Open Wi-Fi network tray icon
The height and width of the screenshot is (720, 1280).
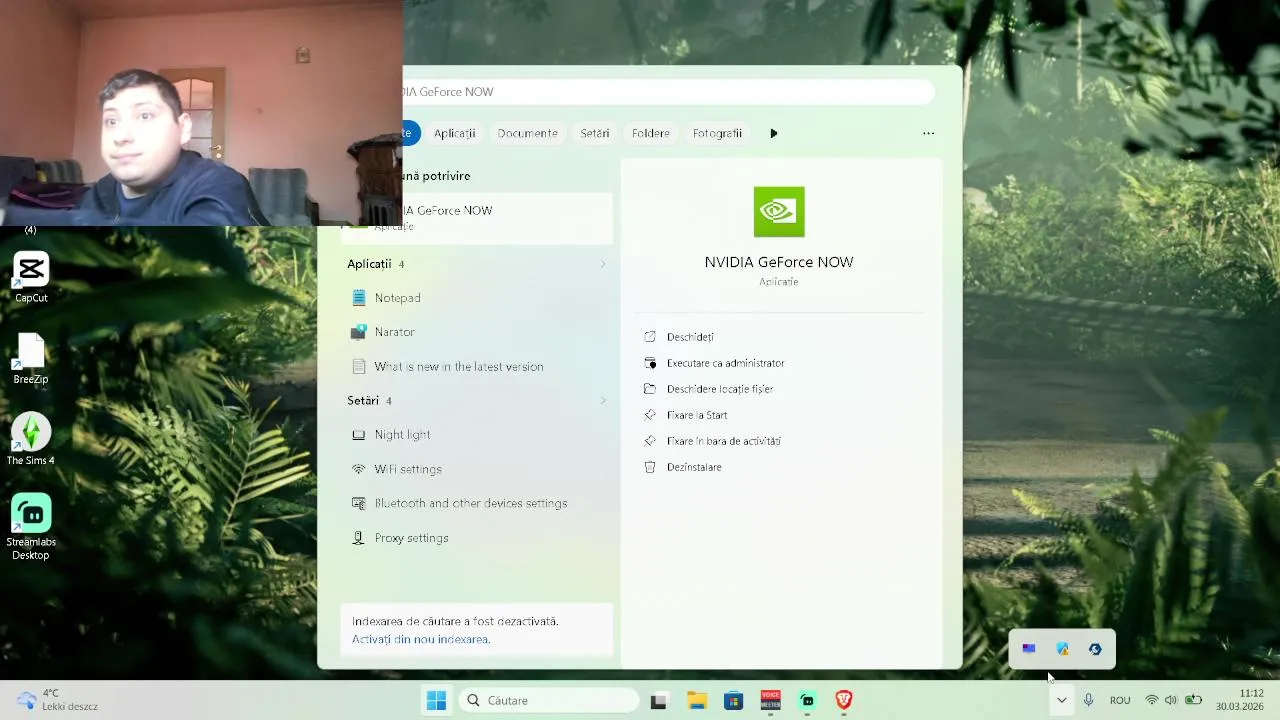click(x=1152, y=701)
